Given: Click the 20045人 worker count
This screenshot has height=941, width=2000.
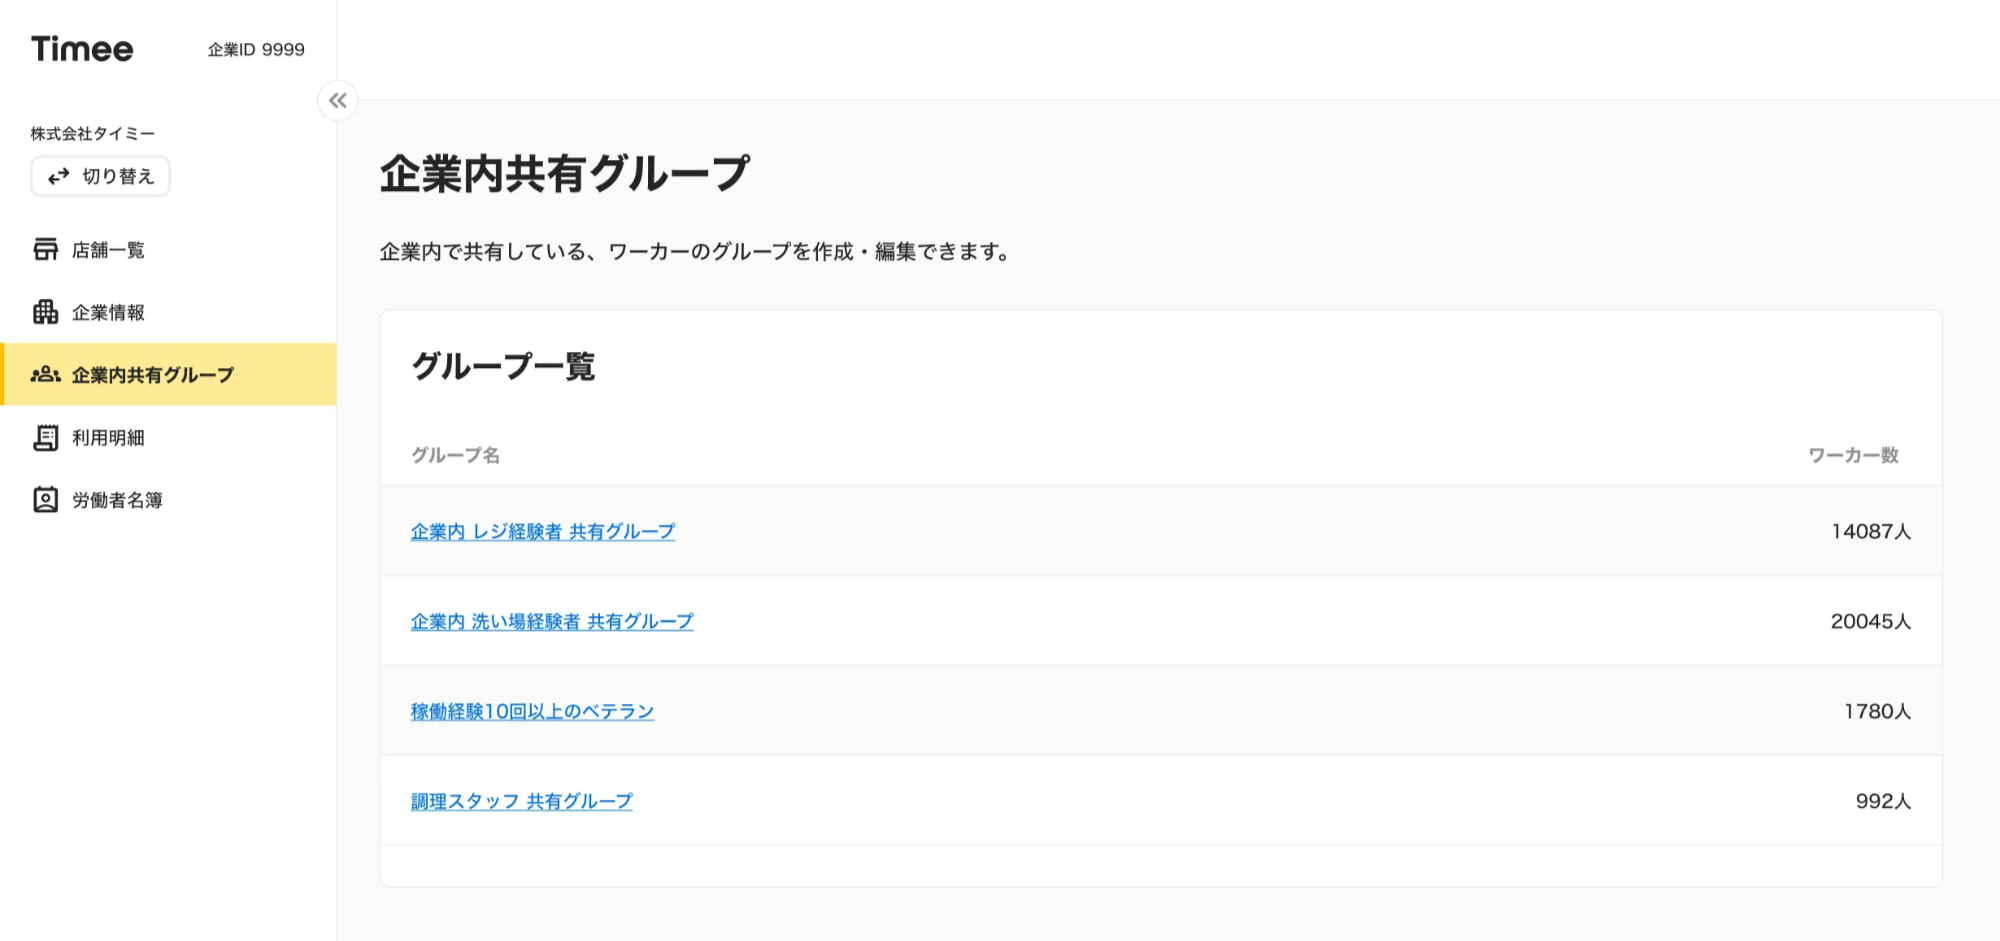Looking at the screenshot, I should [x=1870, y=621].
